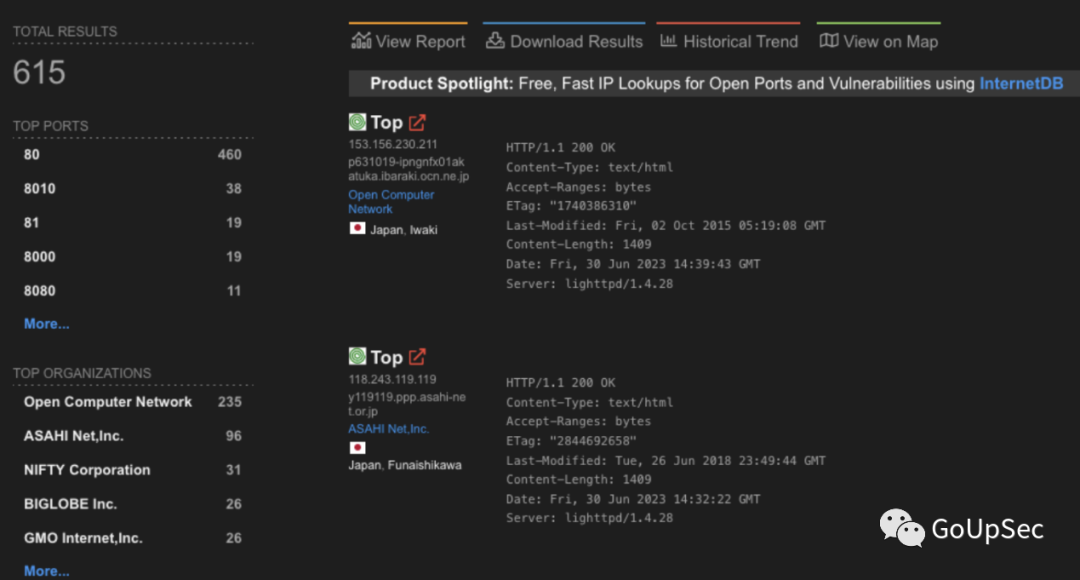Viewport: 1080px width, 580px height.
Task: Open the Download Results tab
Action: [564, 38]
